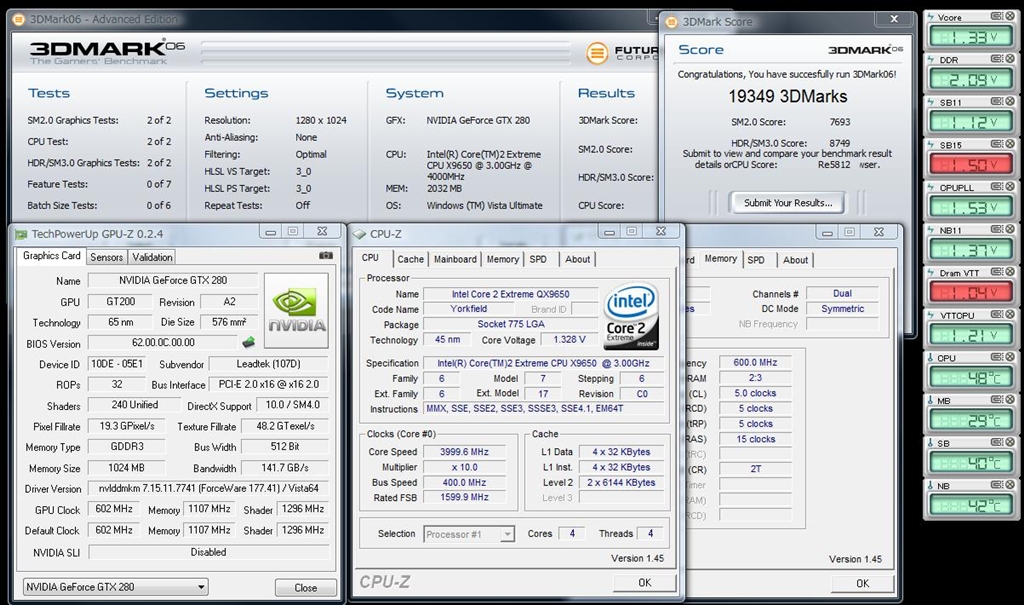The width and height of the screenshot is (1024, 605).
Task: Open the About tab in the front CPU-Z window
Action: pyautogui.click(x=577, y=259)
